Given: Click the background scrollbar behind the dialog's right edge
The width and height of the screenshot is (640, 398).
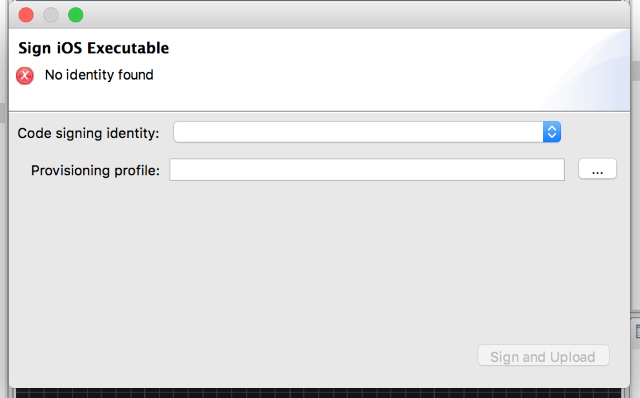Looking at the screenshot, I should click(x=636, y=70).
